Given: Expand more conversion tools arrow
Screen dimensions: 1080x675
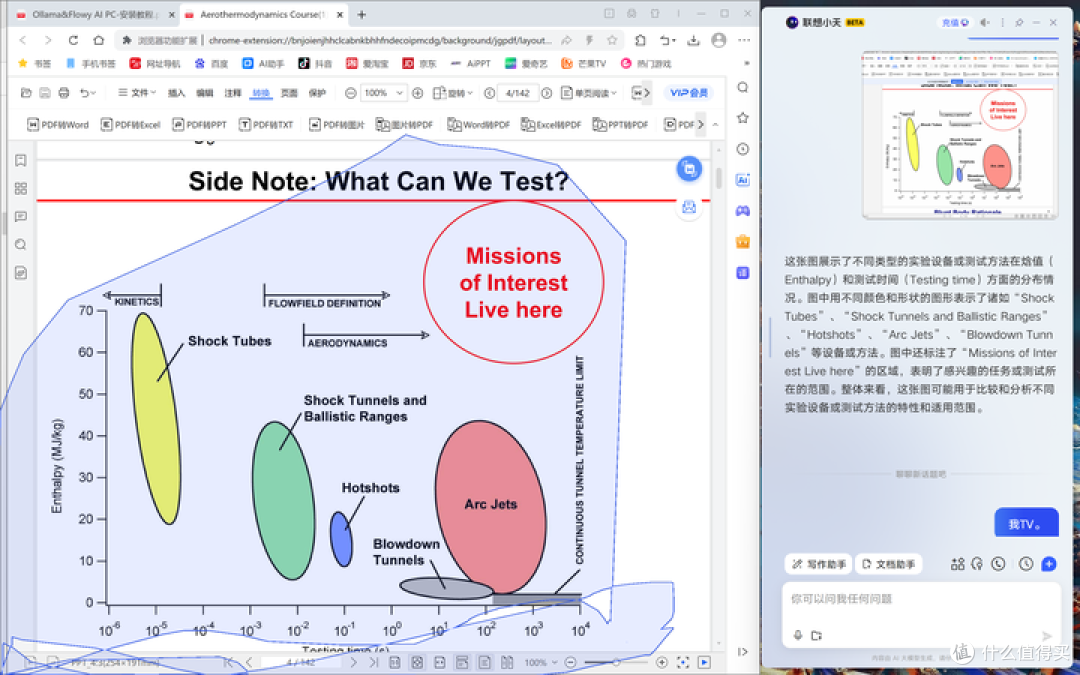Looking at the screenshot, I should [700, 125].
